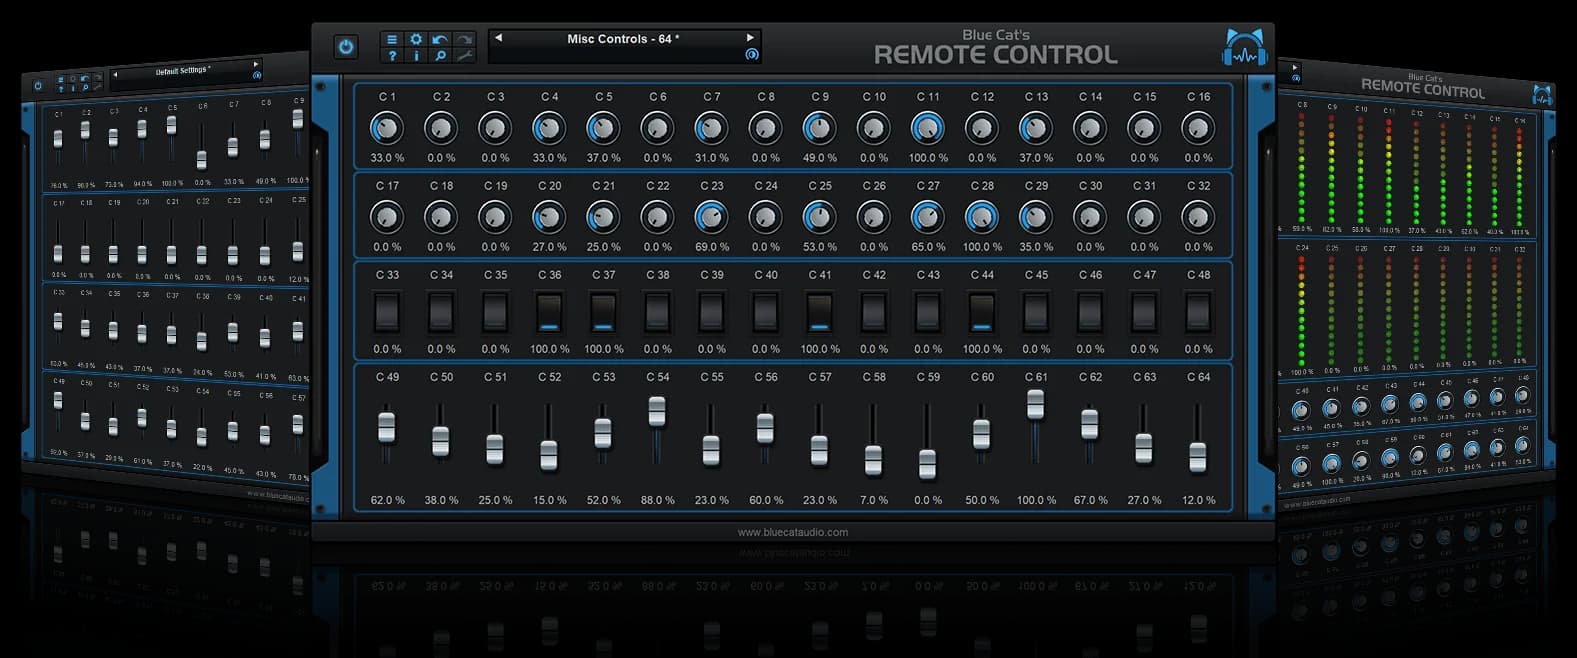Screen dimensions: 1577x658
Task: Click knob C 23 at 69.0 %
Action: pyautogui.click(x=711, y=217)
